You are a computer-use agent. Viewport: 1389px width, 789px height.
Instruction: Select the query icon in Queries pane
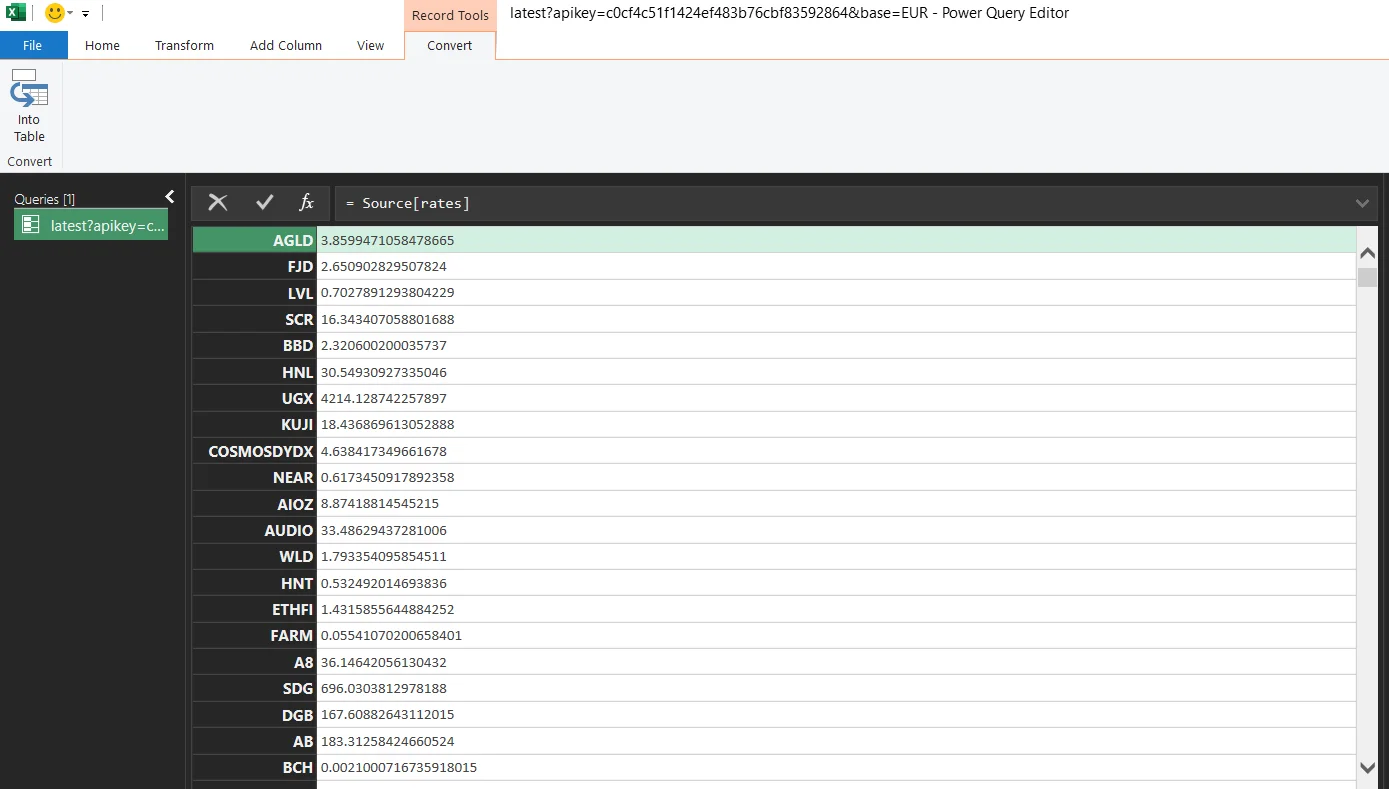pos(31,225)
